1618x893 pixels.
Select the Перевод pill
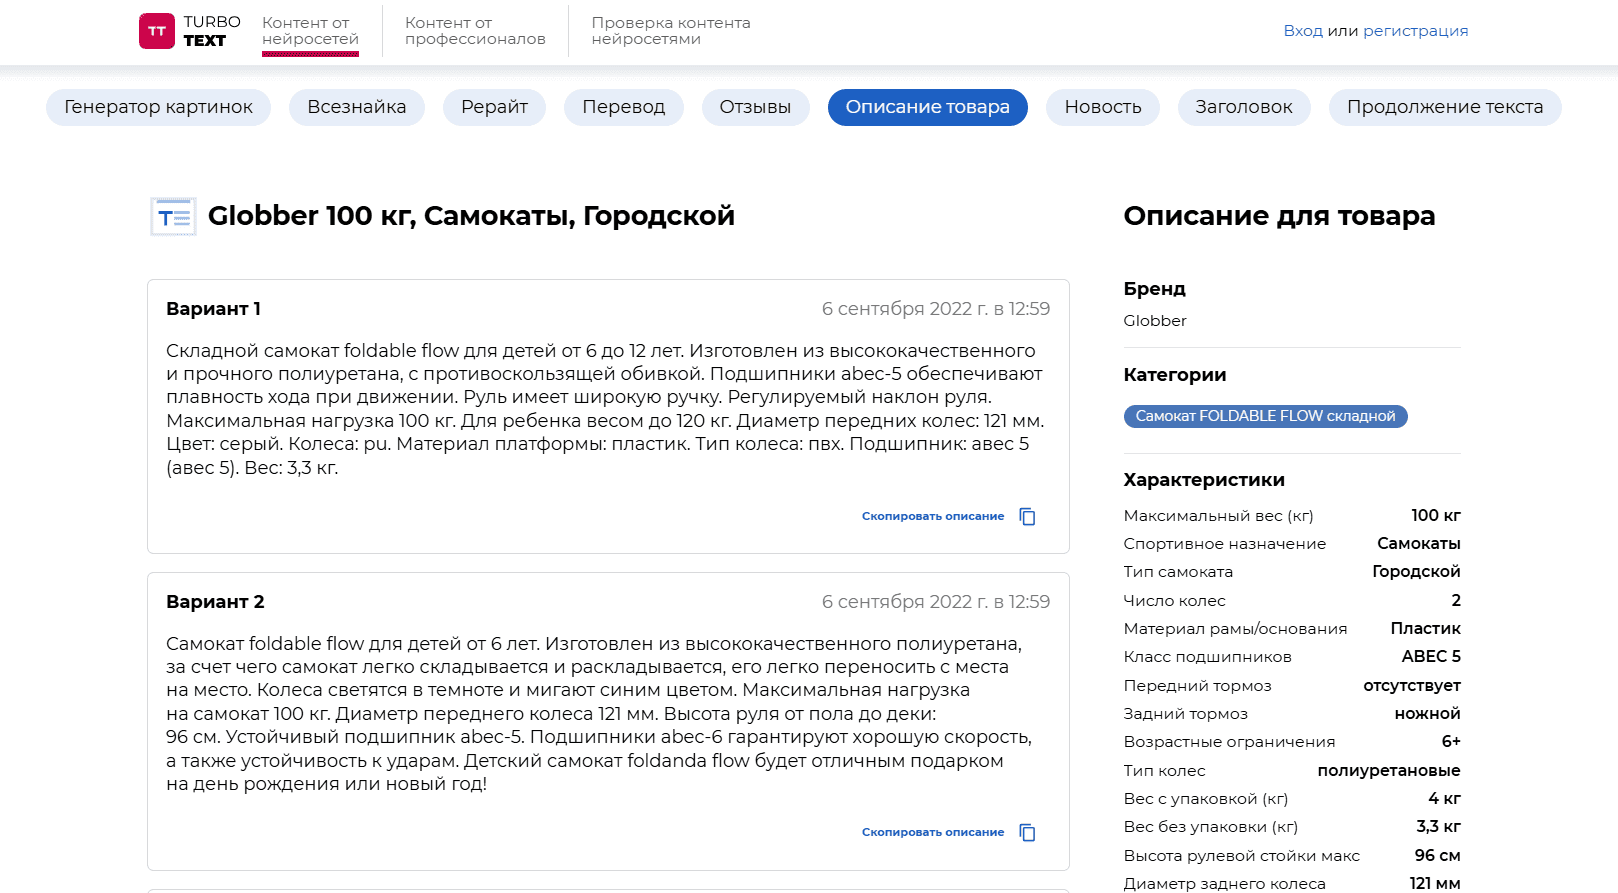(624, 107)
